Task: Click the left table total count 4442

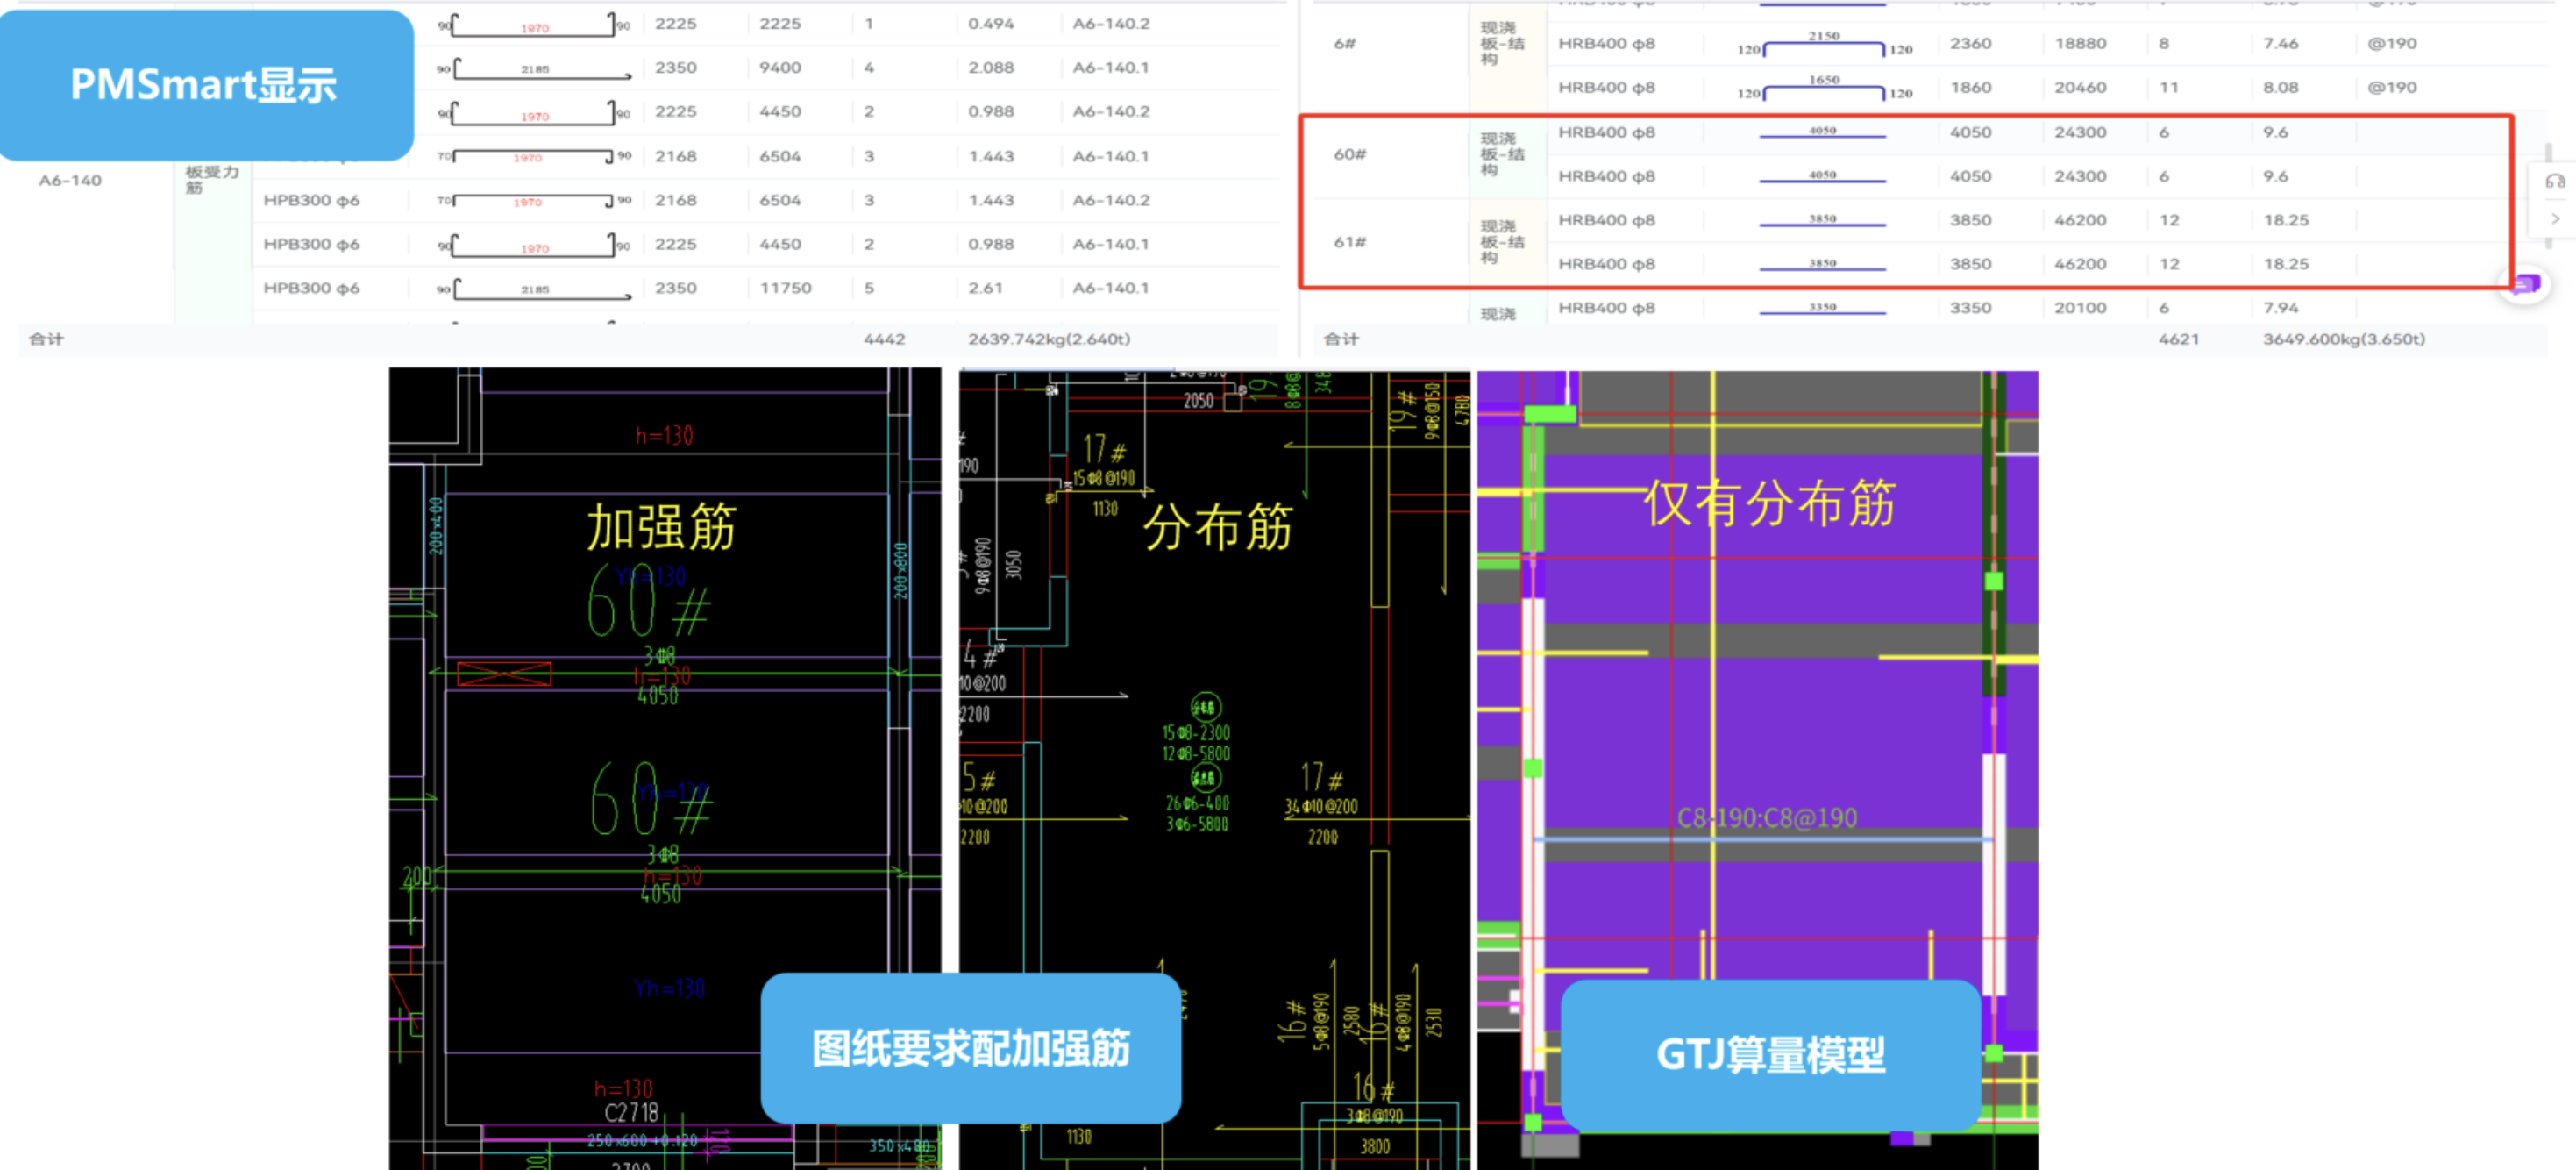Action: click(884, 340)
